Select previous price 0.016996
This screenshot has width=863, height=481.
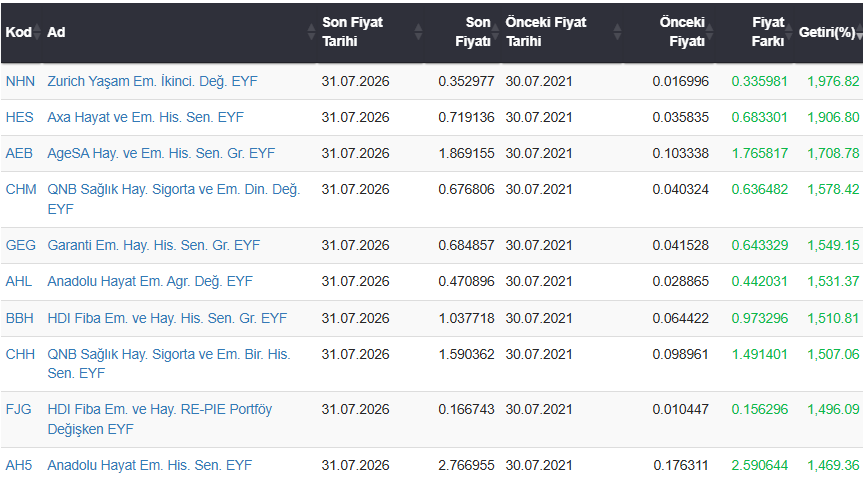click(680, 81)
